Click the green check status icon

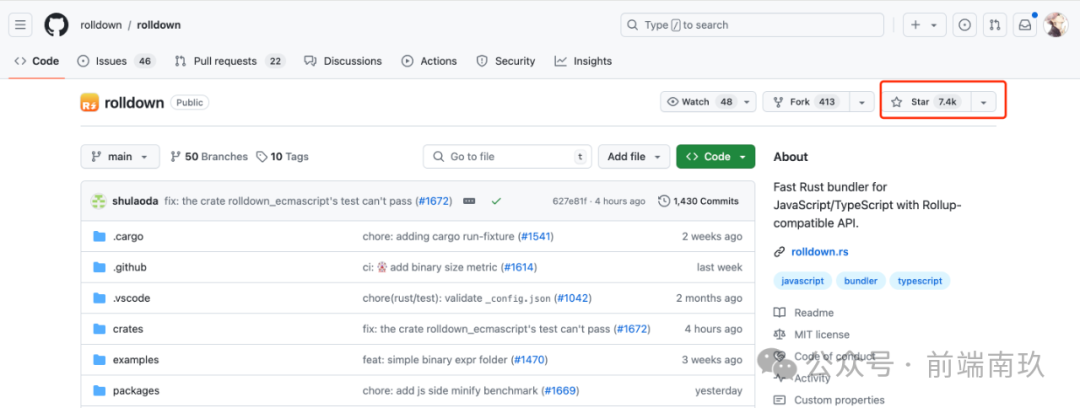click(495, 201)
